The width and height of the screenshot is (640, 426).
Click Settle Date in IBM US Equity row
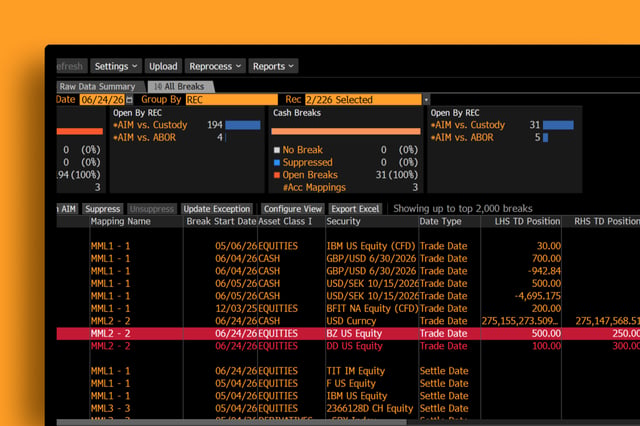pyautogui.click(x=444, y=396)
